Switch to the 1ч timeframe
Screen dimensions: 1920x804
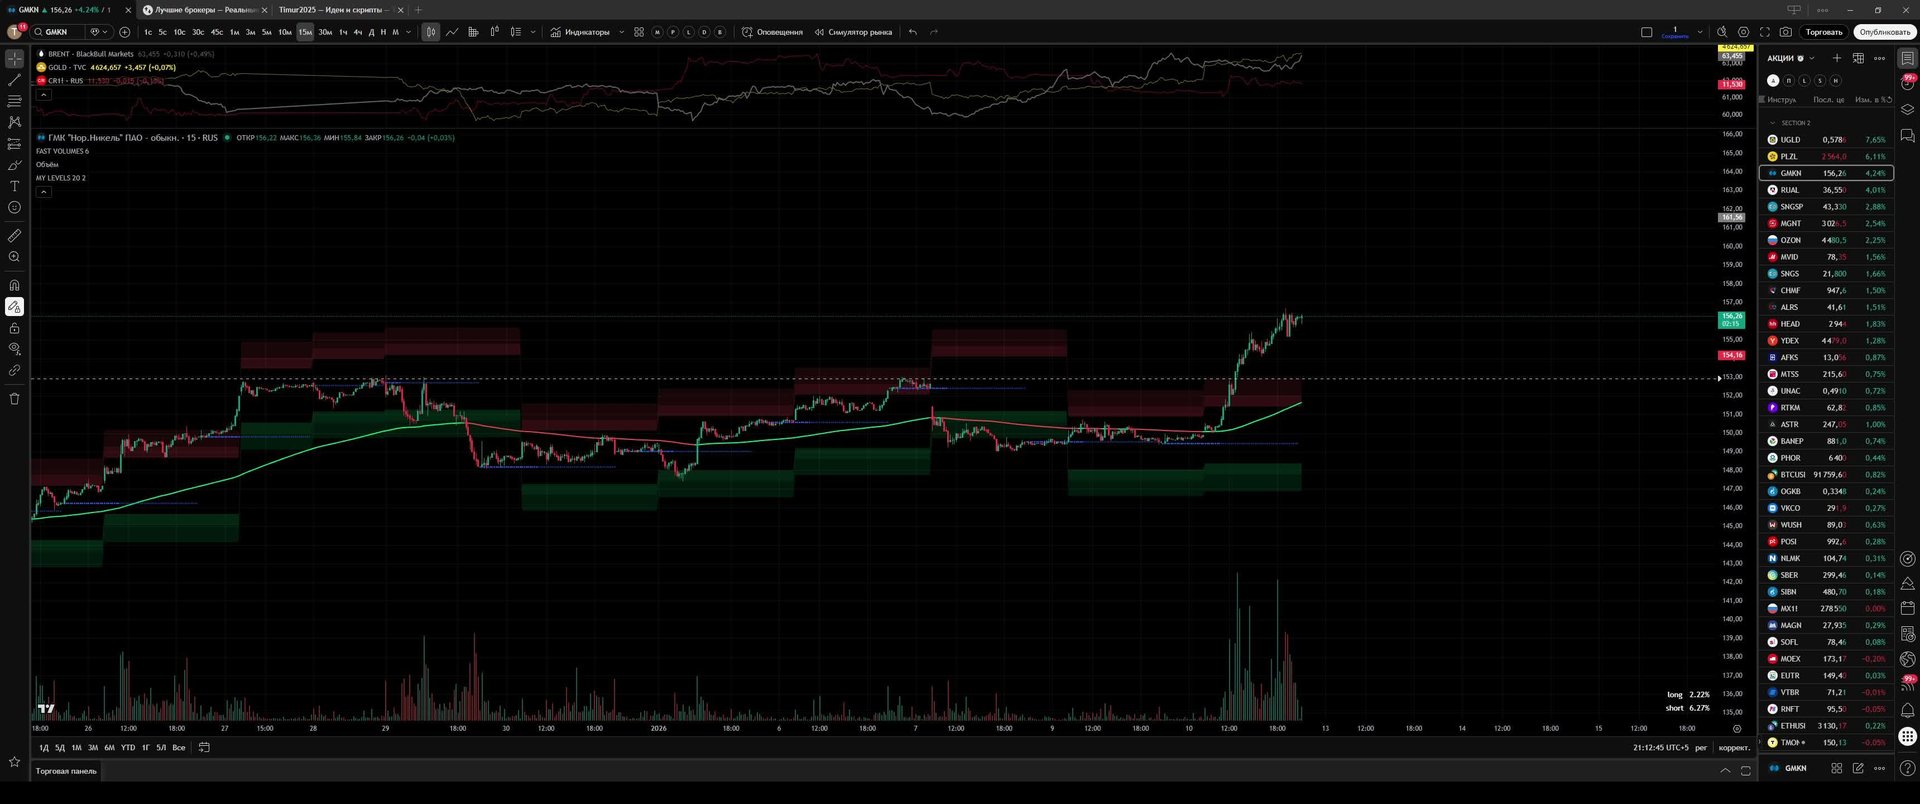[x=343, y=32]
